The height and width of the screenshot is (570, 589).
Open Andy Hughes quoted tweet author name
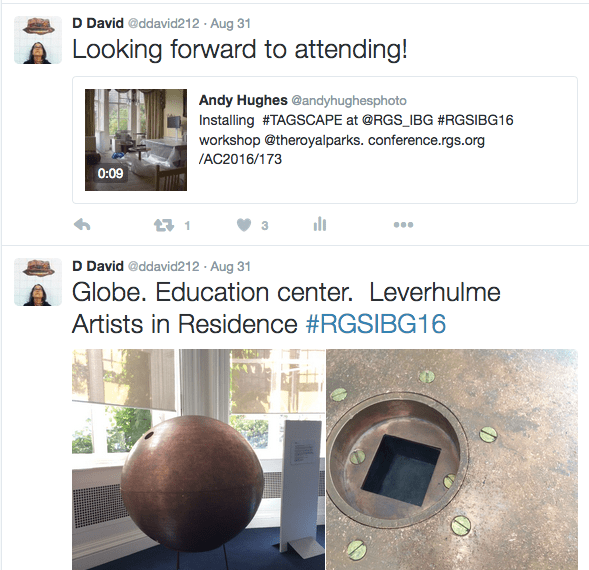pyautogui.click(x=243, y=100)
